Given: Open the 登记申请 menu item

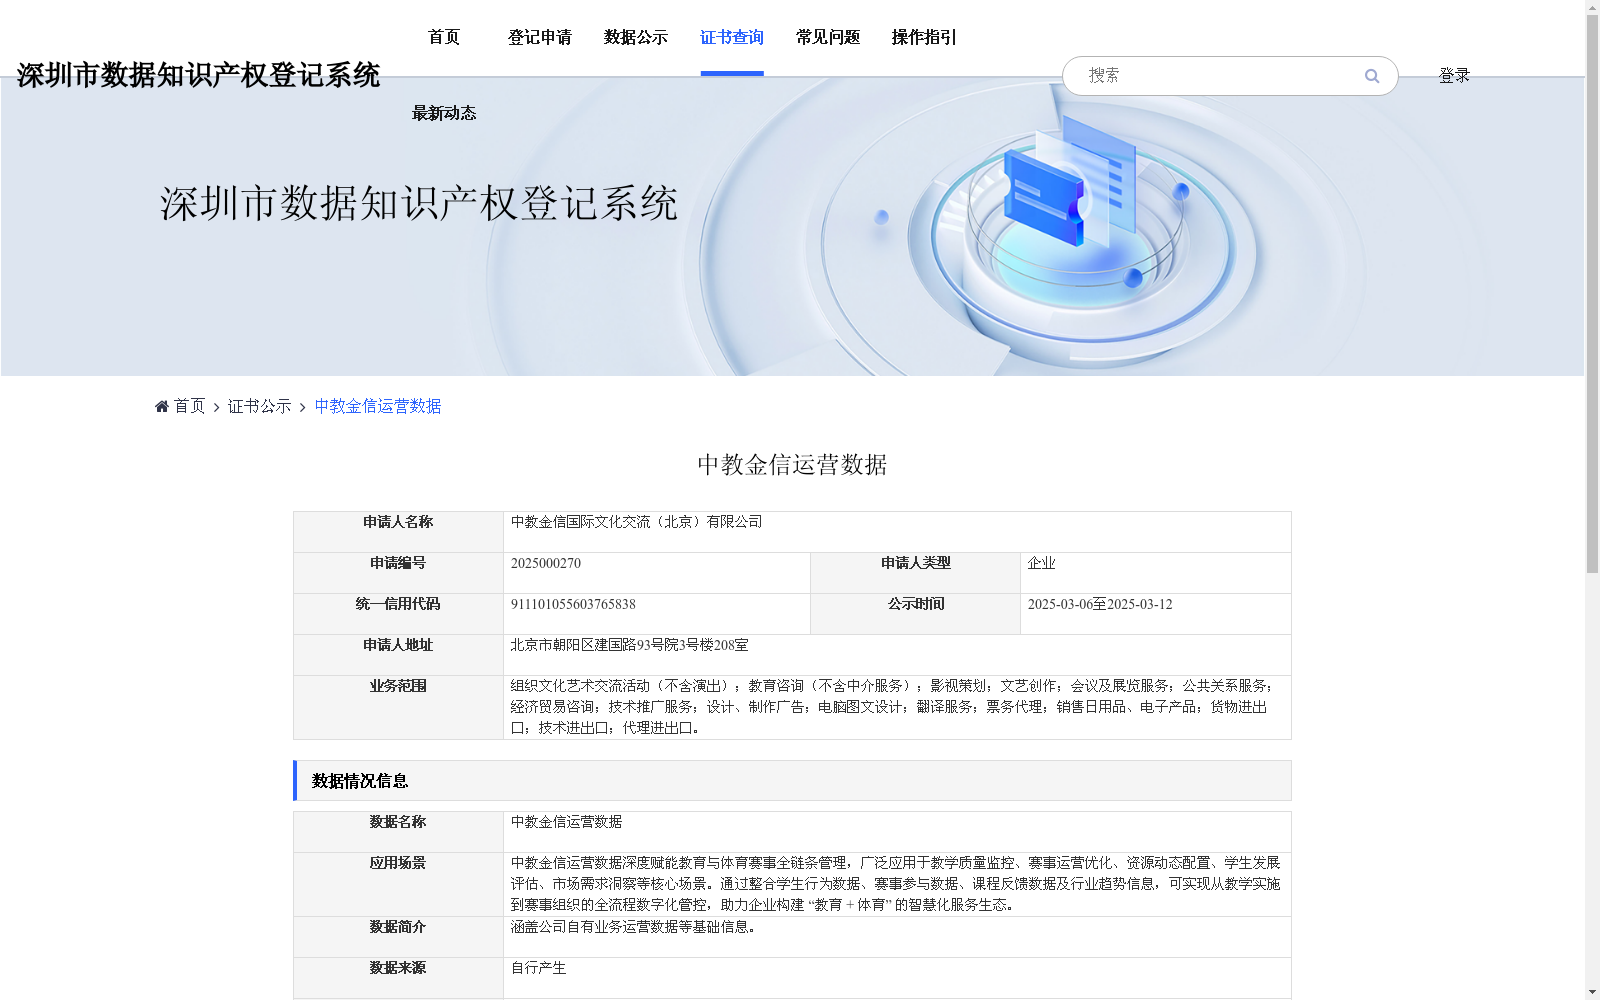Looking at the screenshot, I should [540, 37].
